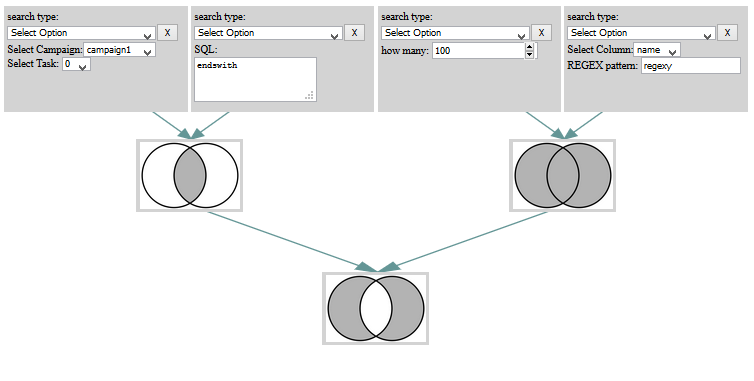Open the Select Task dropdown
The width and height of the screenshot is (754, 381).
[76, 64]
